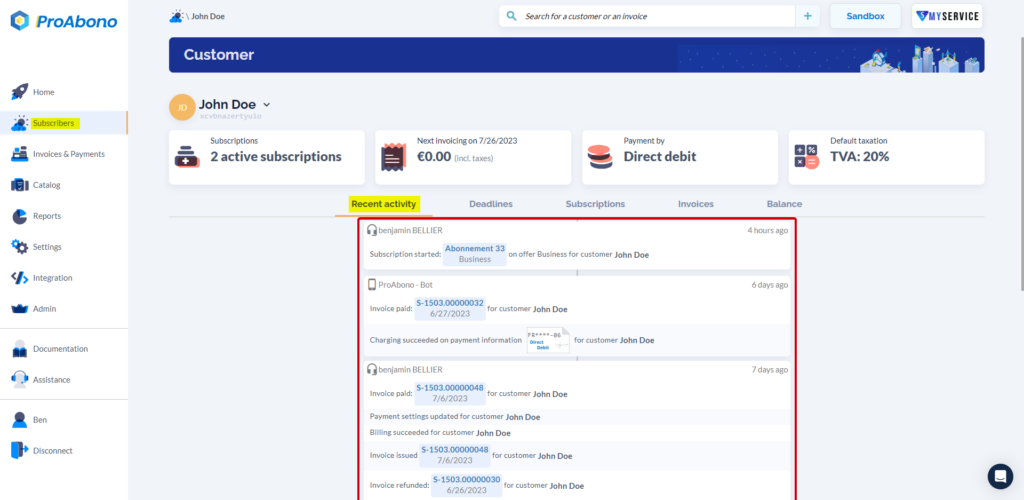Switch to the Deadlines tab

(490, 204)
